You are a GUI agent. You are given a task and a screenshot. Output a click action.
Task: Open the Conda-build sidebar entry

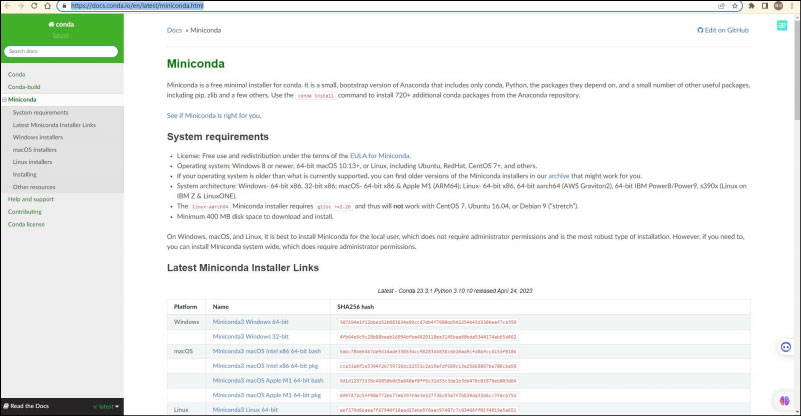click(x=24, y=87)
